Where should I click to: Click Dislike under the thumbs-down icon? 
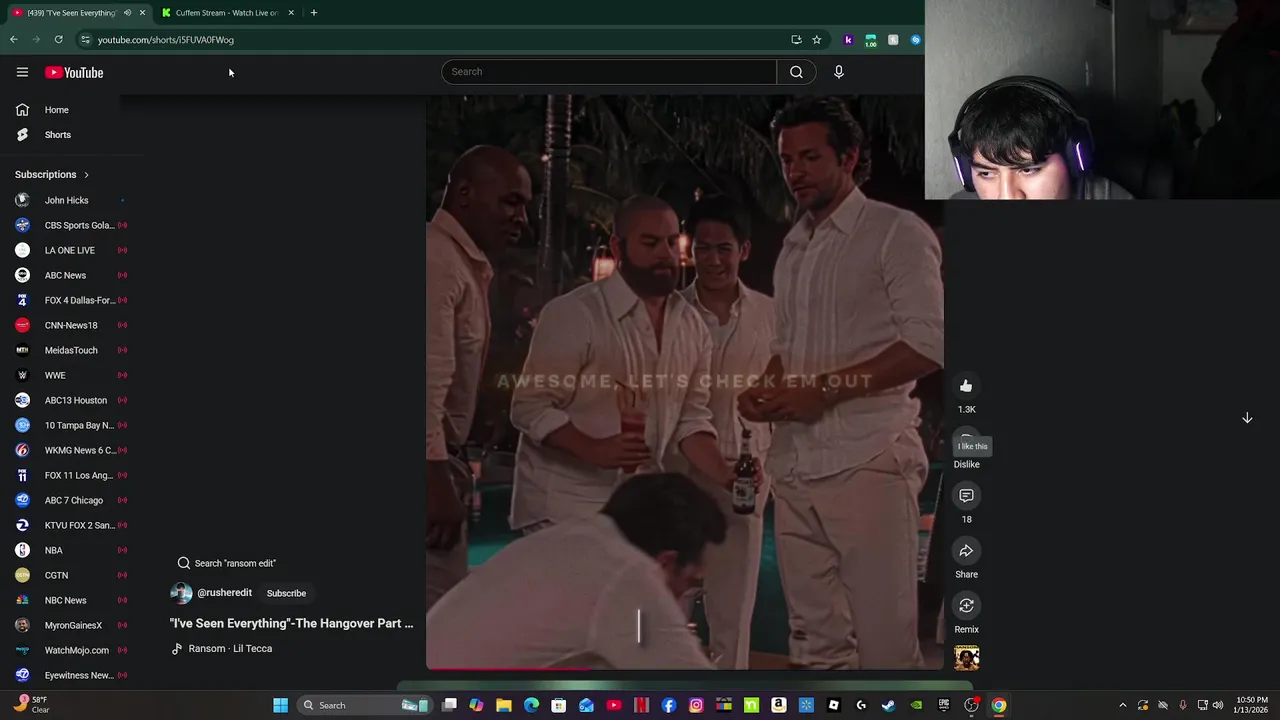[x=966, y=464]
